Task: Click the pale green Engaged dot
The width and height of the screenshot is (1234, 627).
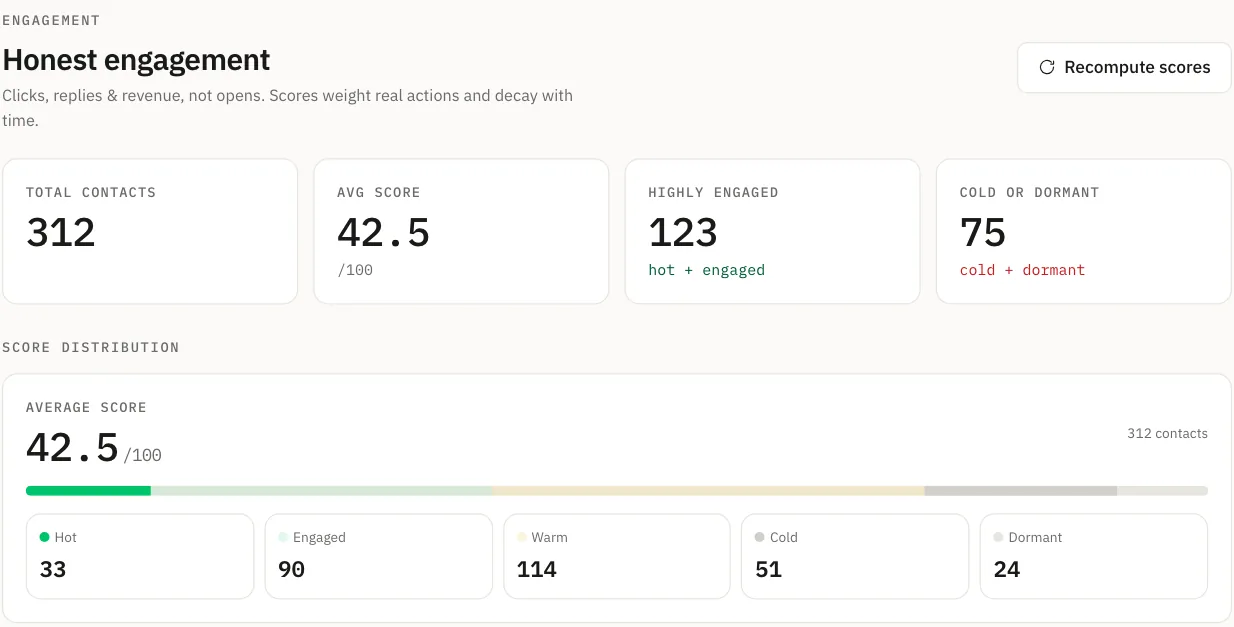Action: [283, 537]
